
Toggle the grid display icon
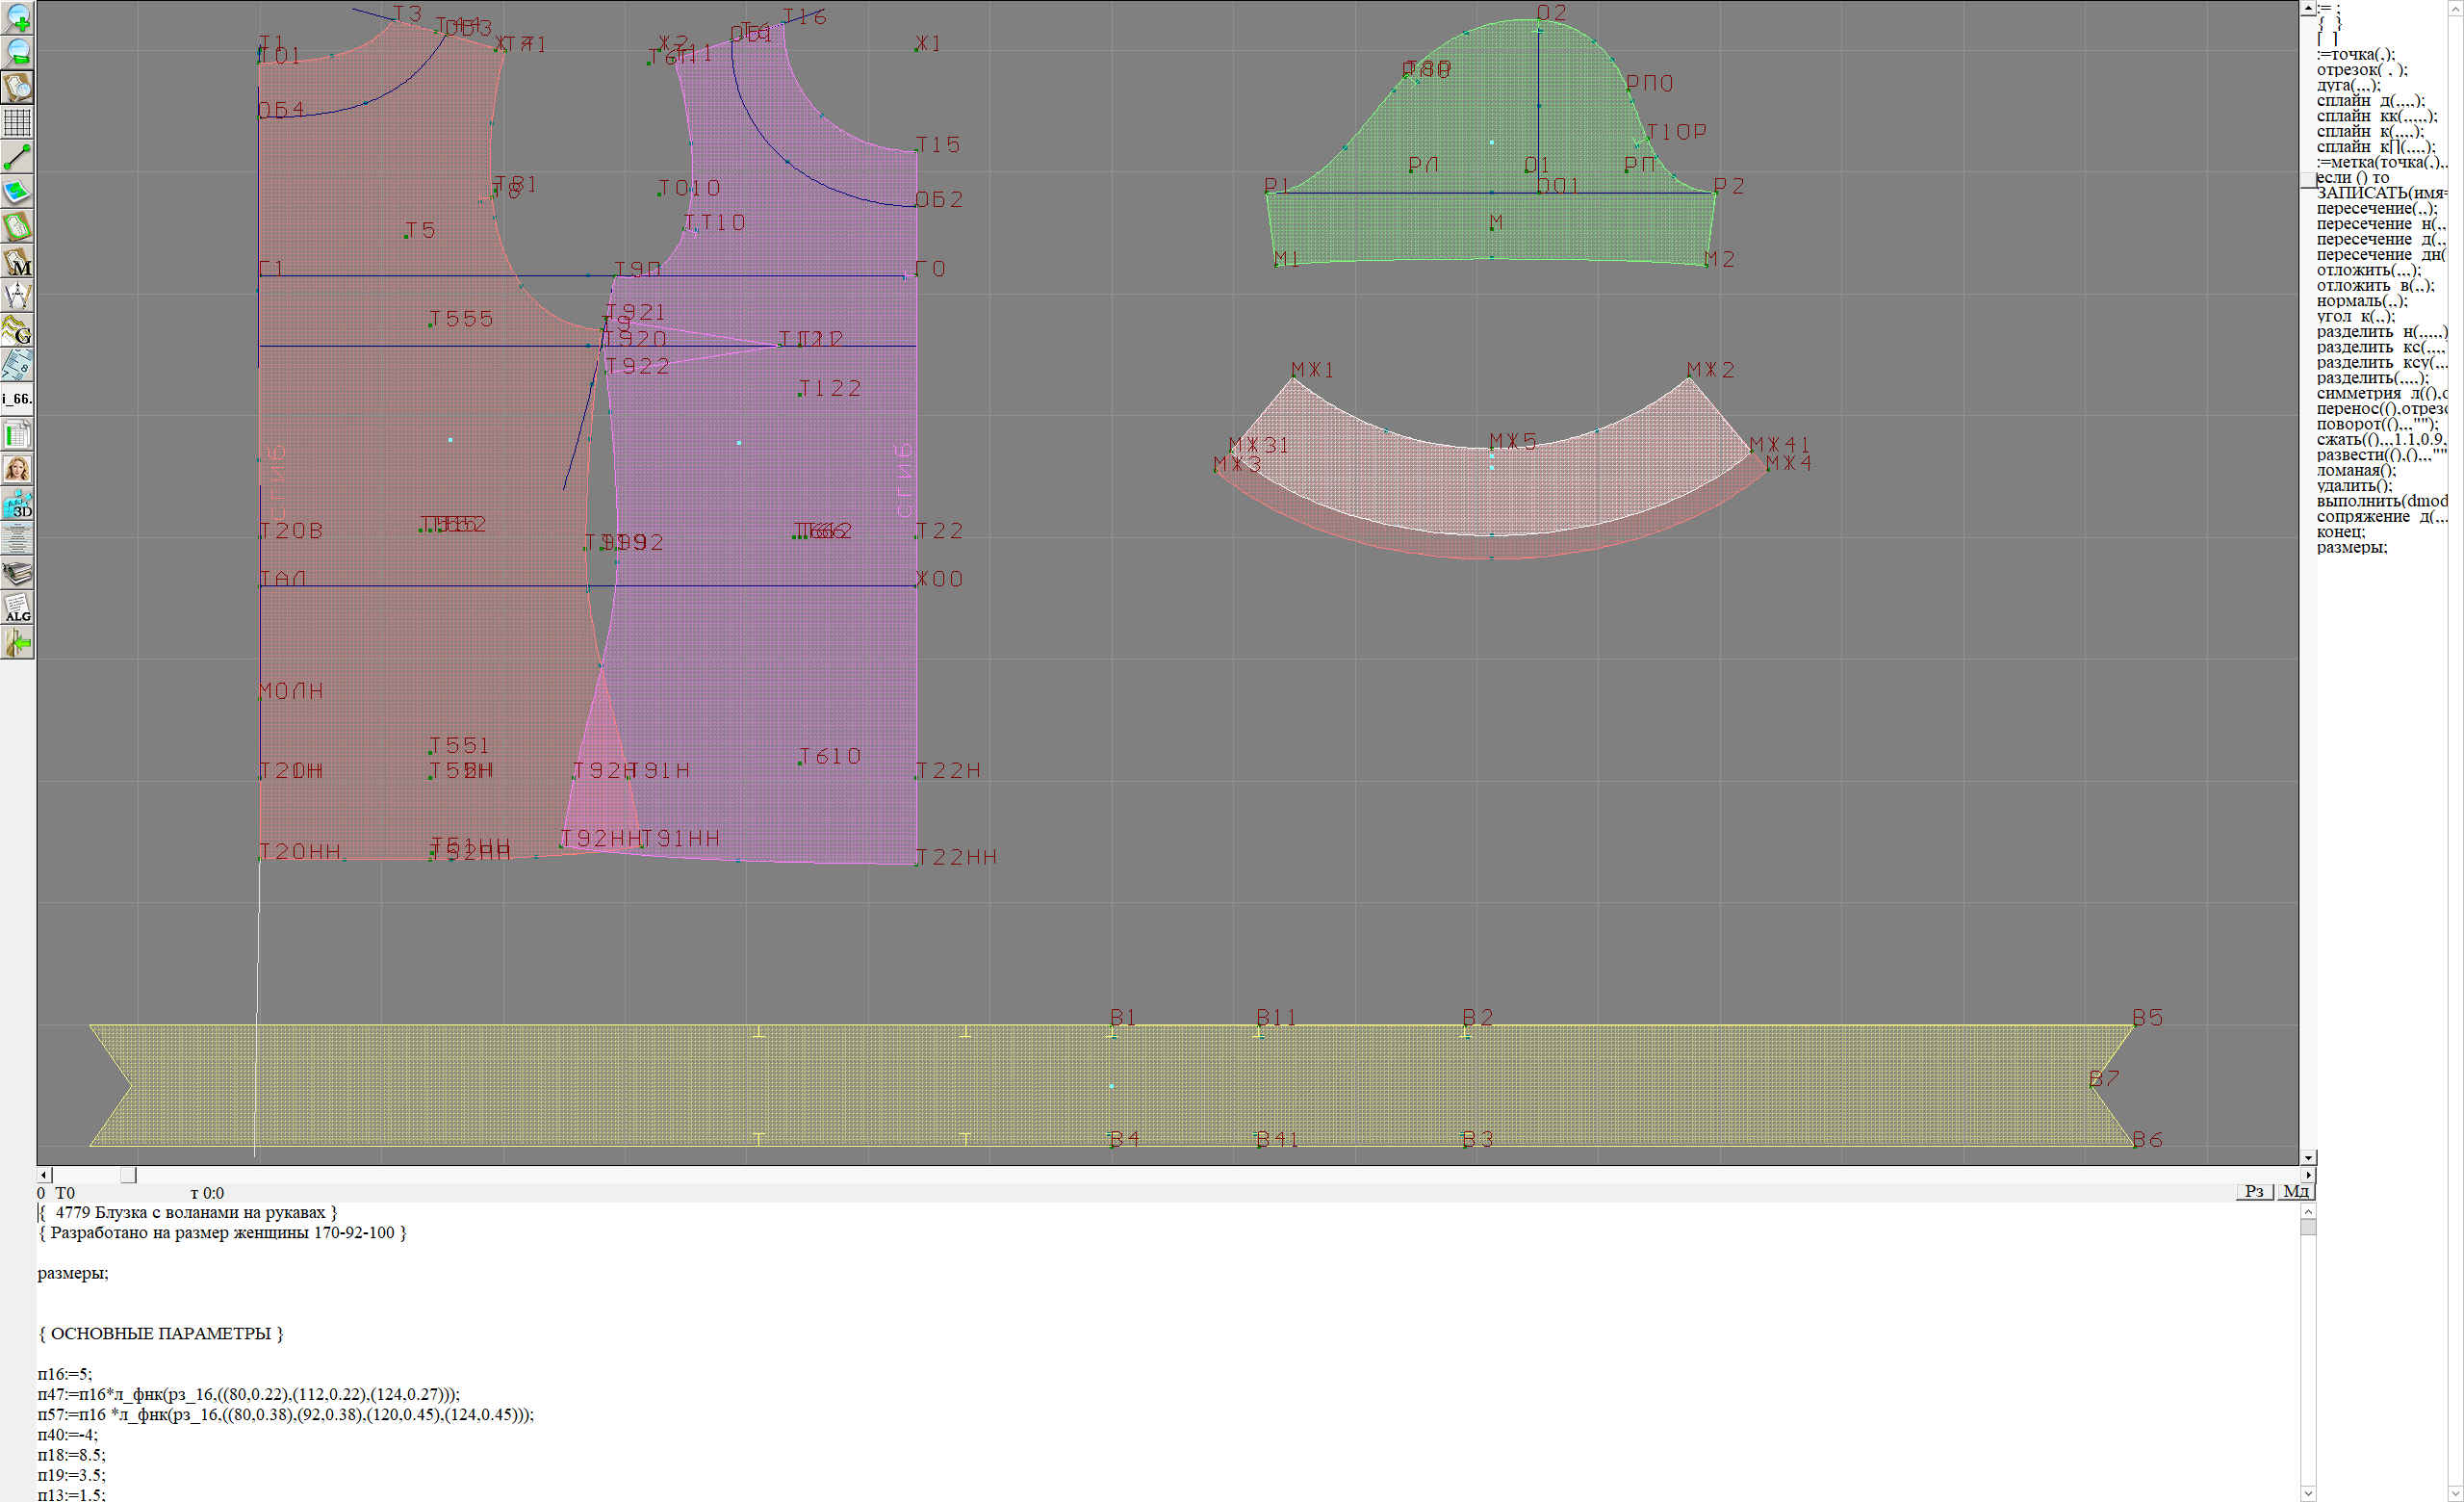coord(18,122)
